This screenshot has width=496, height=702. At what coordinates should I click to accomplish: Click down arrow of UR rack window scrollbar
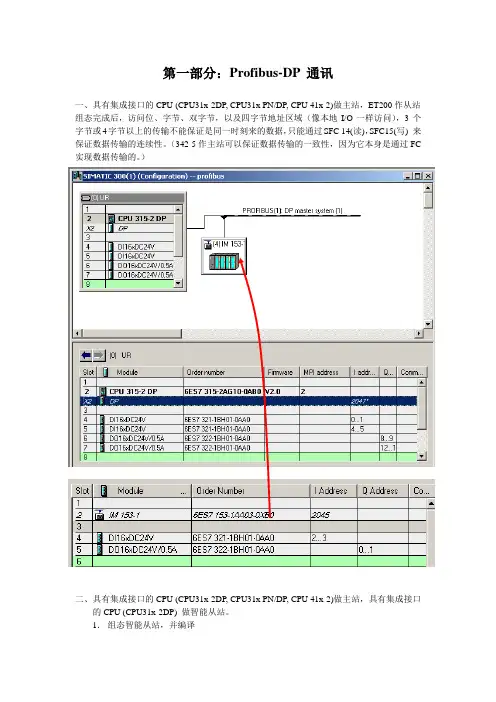tap(178, 283)
